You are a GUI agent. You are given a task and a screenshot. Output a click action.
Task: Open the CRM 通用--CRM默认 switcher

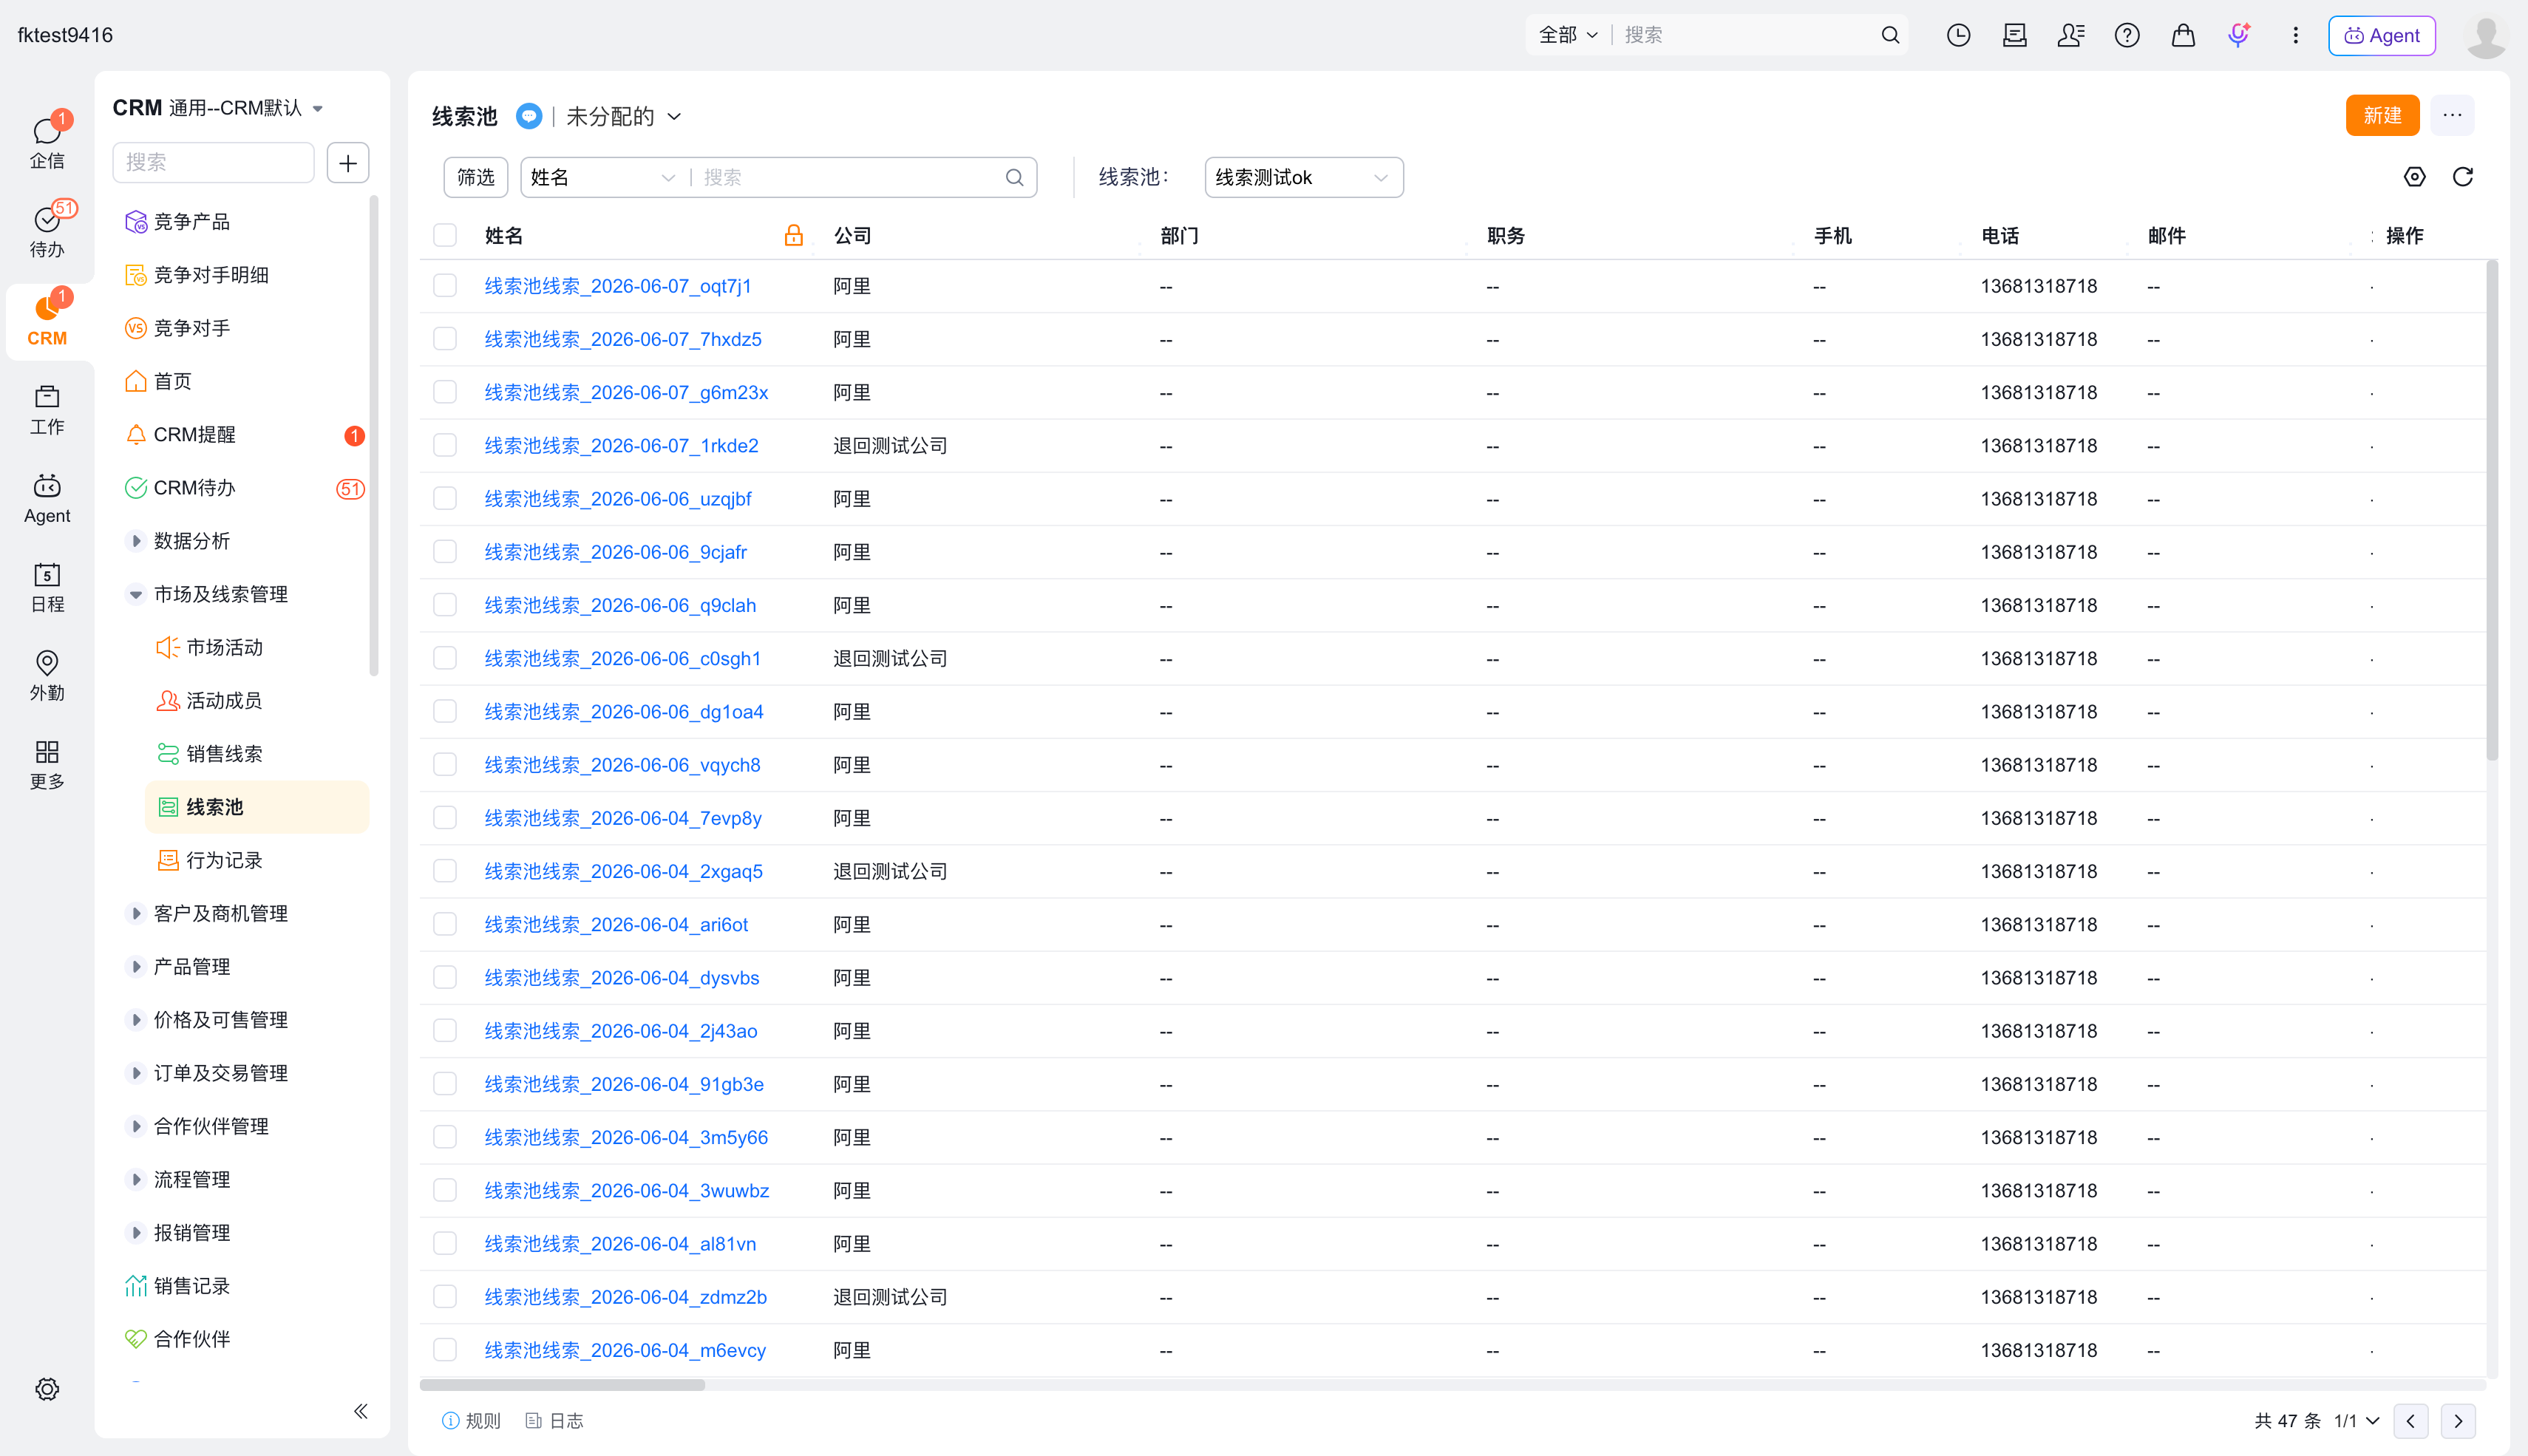(x=218, y=108)
